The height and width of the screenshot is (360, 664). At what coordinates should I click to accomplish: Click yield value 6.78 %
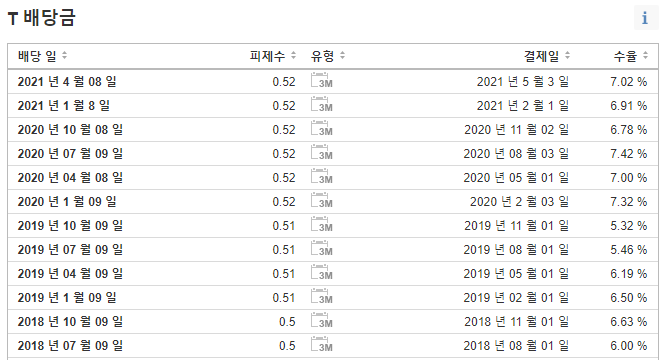pos(629,130)
